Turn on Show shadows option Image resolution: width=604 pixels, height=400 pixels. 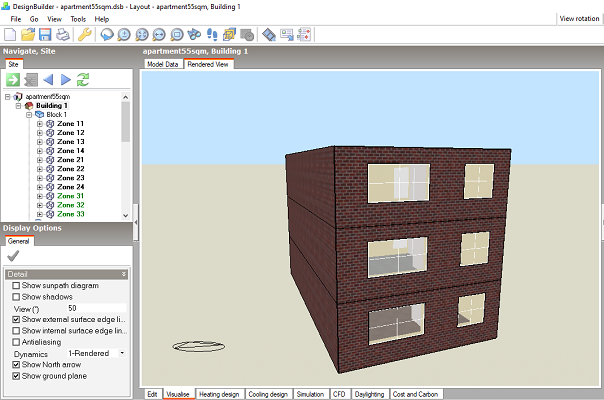(15, 297)
